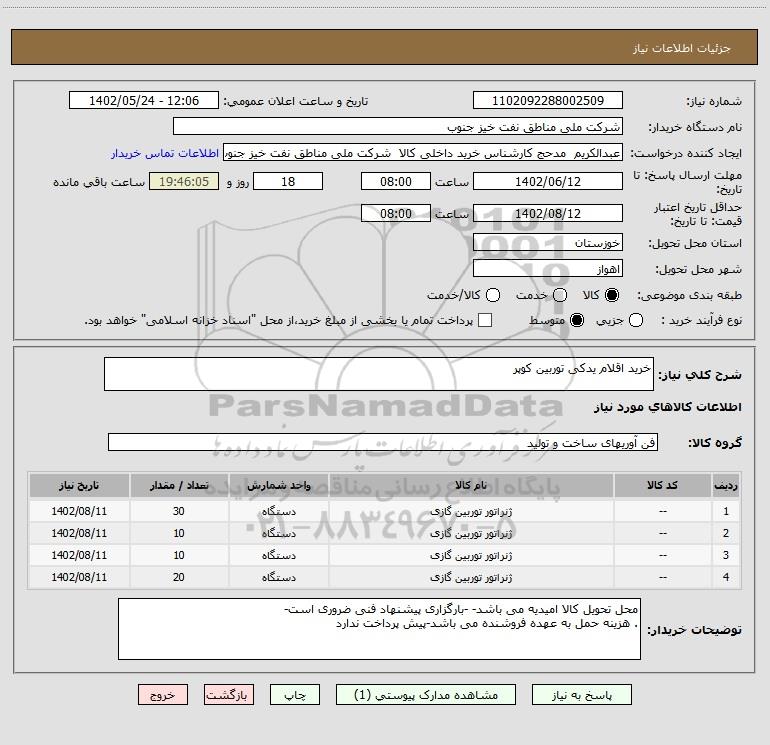Viewport: 770px width, 745px height.
Task: Open the اطلاعات تماس خریدار link
Action: (x=165, y=153)
